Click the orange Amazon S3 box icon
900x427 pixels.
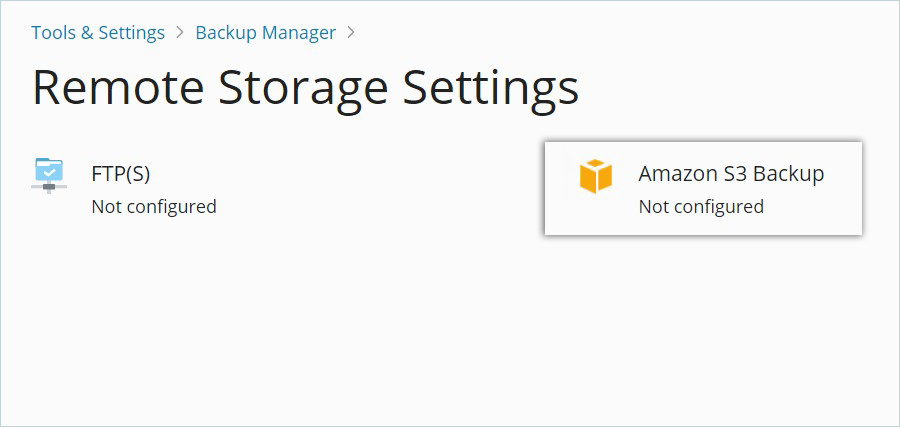tap(596, 176)
